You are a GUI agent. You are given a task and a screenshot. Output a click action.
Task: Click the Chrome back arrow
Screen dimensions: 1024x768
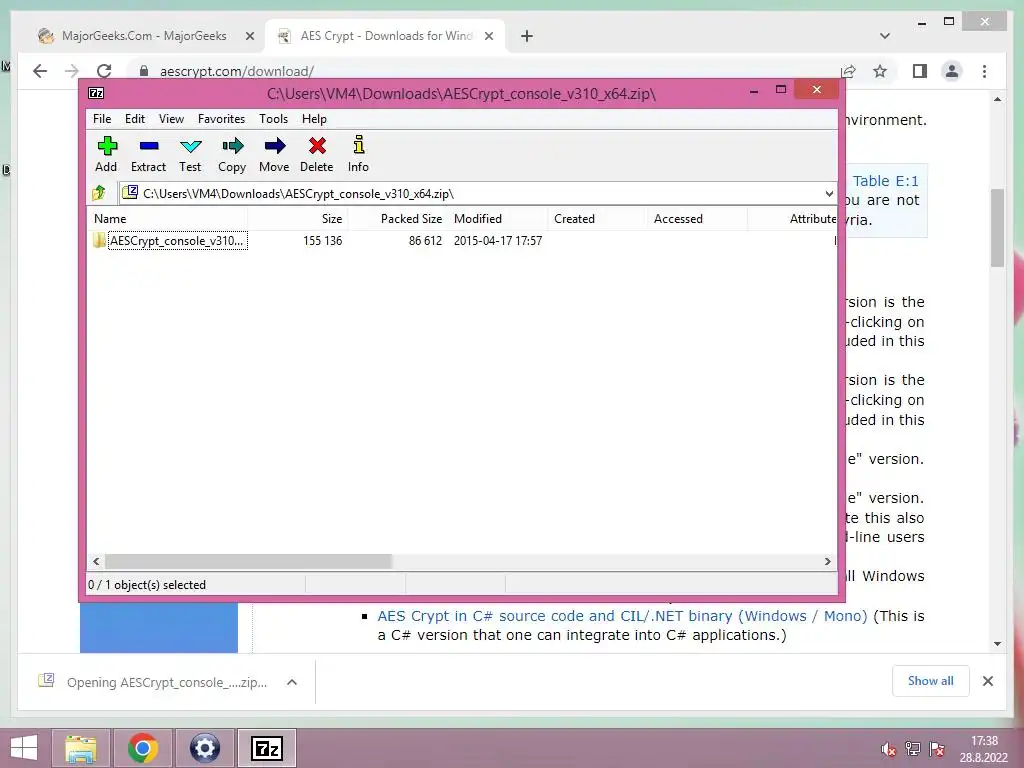click(x=40, y=71)
